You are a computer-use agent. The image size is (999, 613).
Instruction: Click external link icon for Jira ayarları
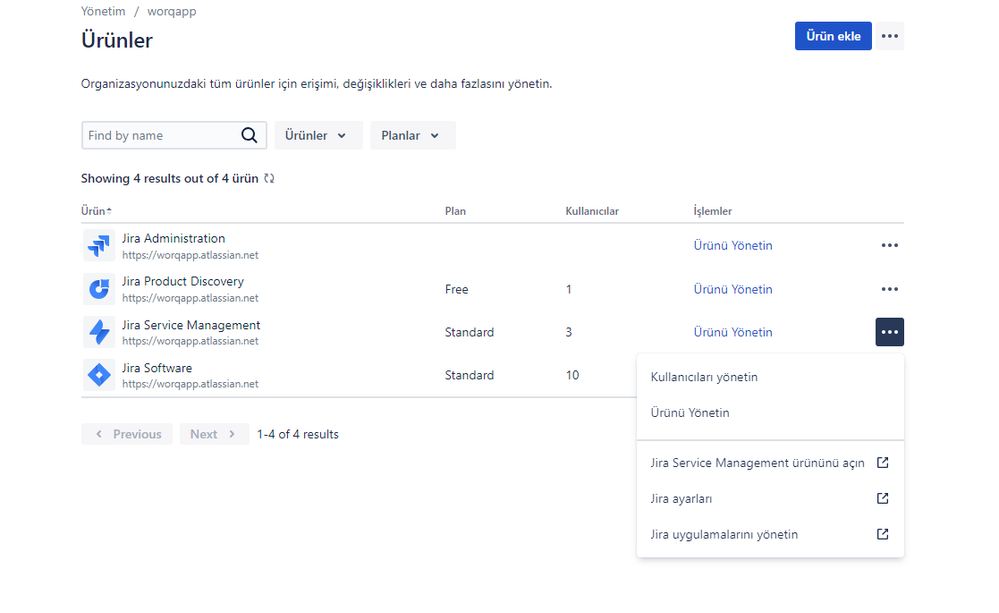coord(882,498)
